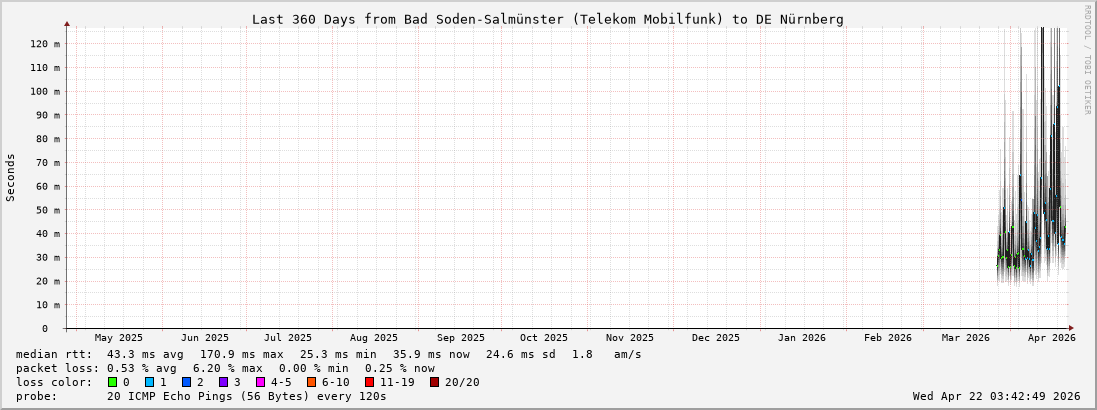
Task: Click the Apr 2026 x-axis label
Action: pos(1051,338)
